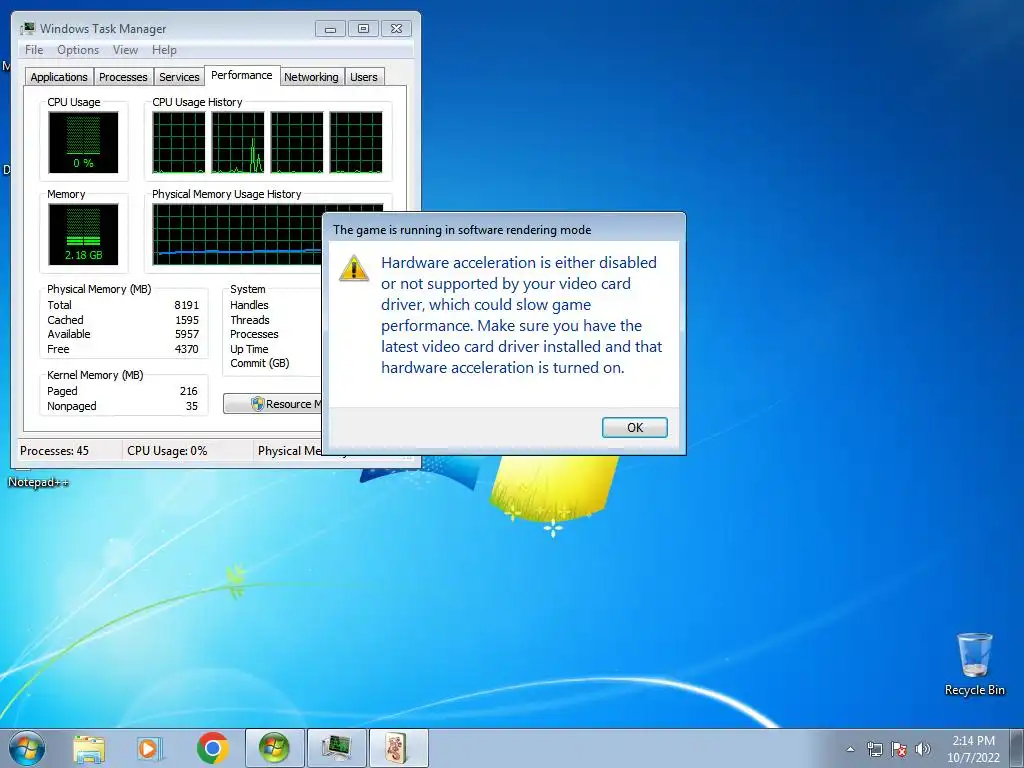Click Processes: 45 in the status bar
The height and width of the screenshot is (768, 1024).
pyautogui.click(x=54, y=451)
